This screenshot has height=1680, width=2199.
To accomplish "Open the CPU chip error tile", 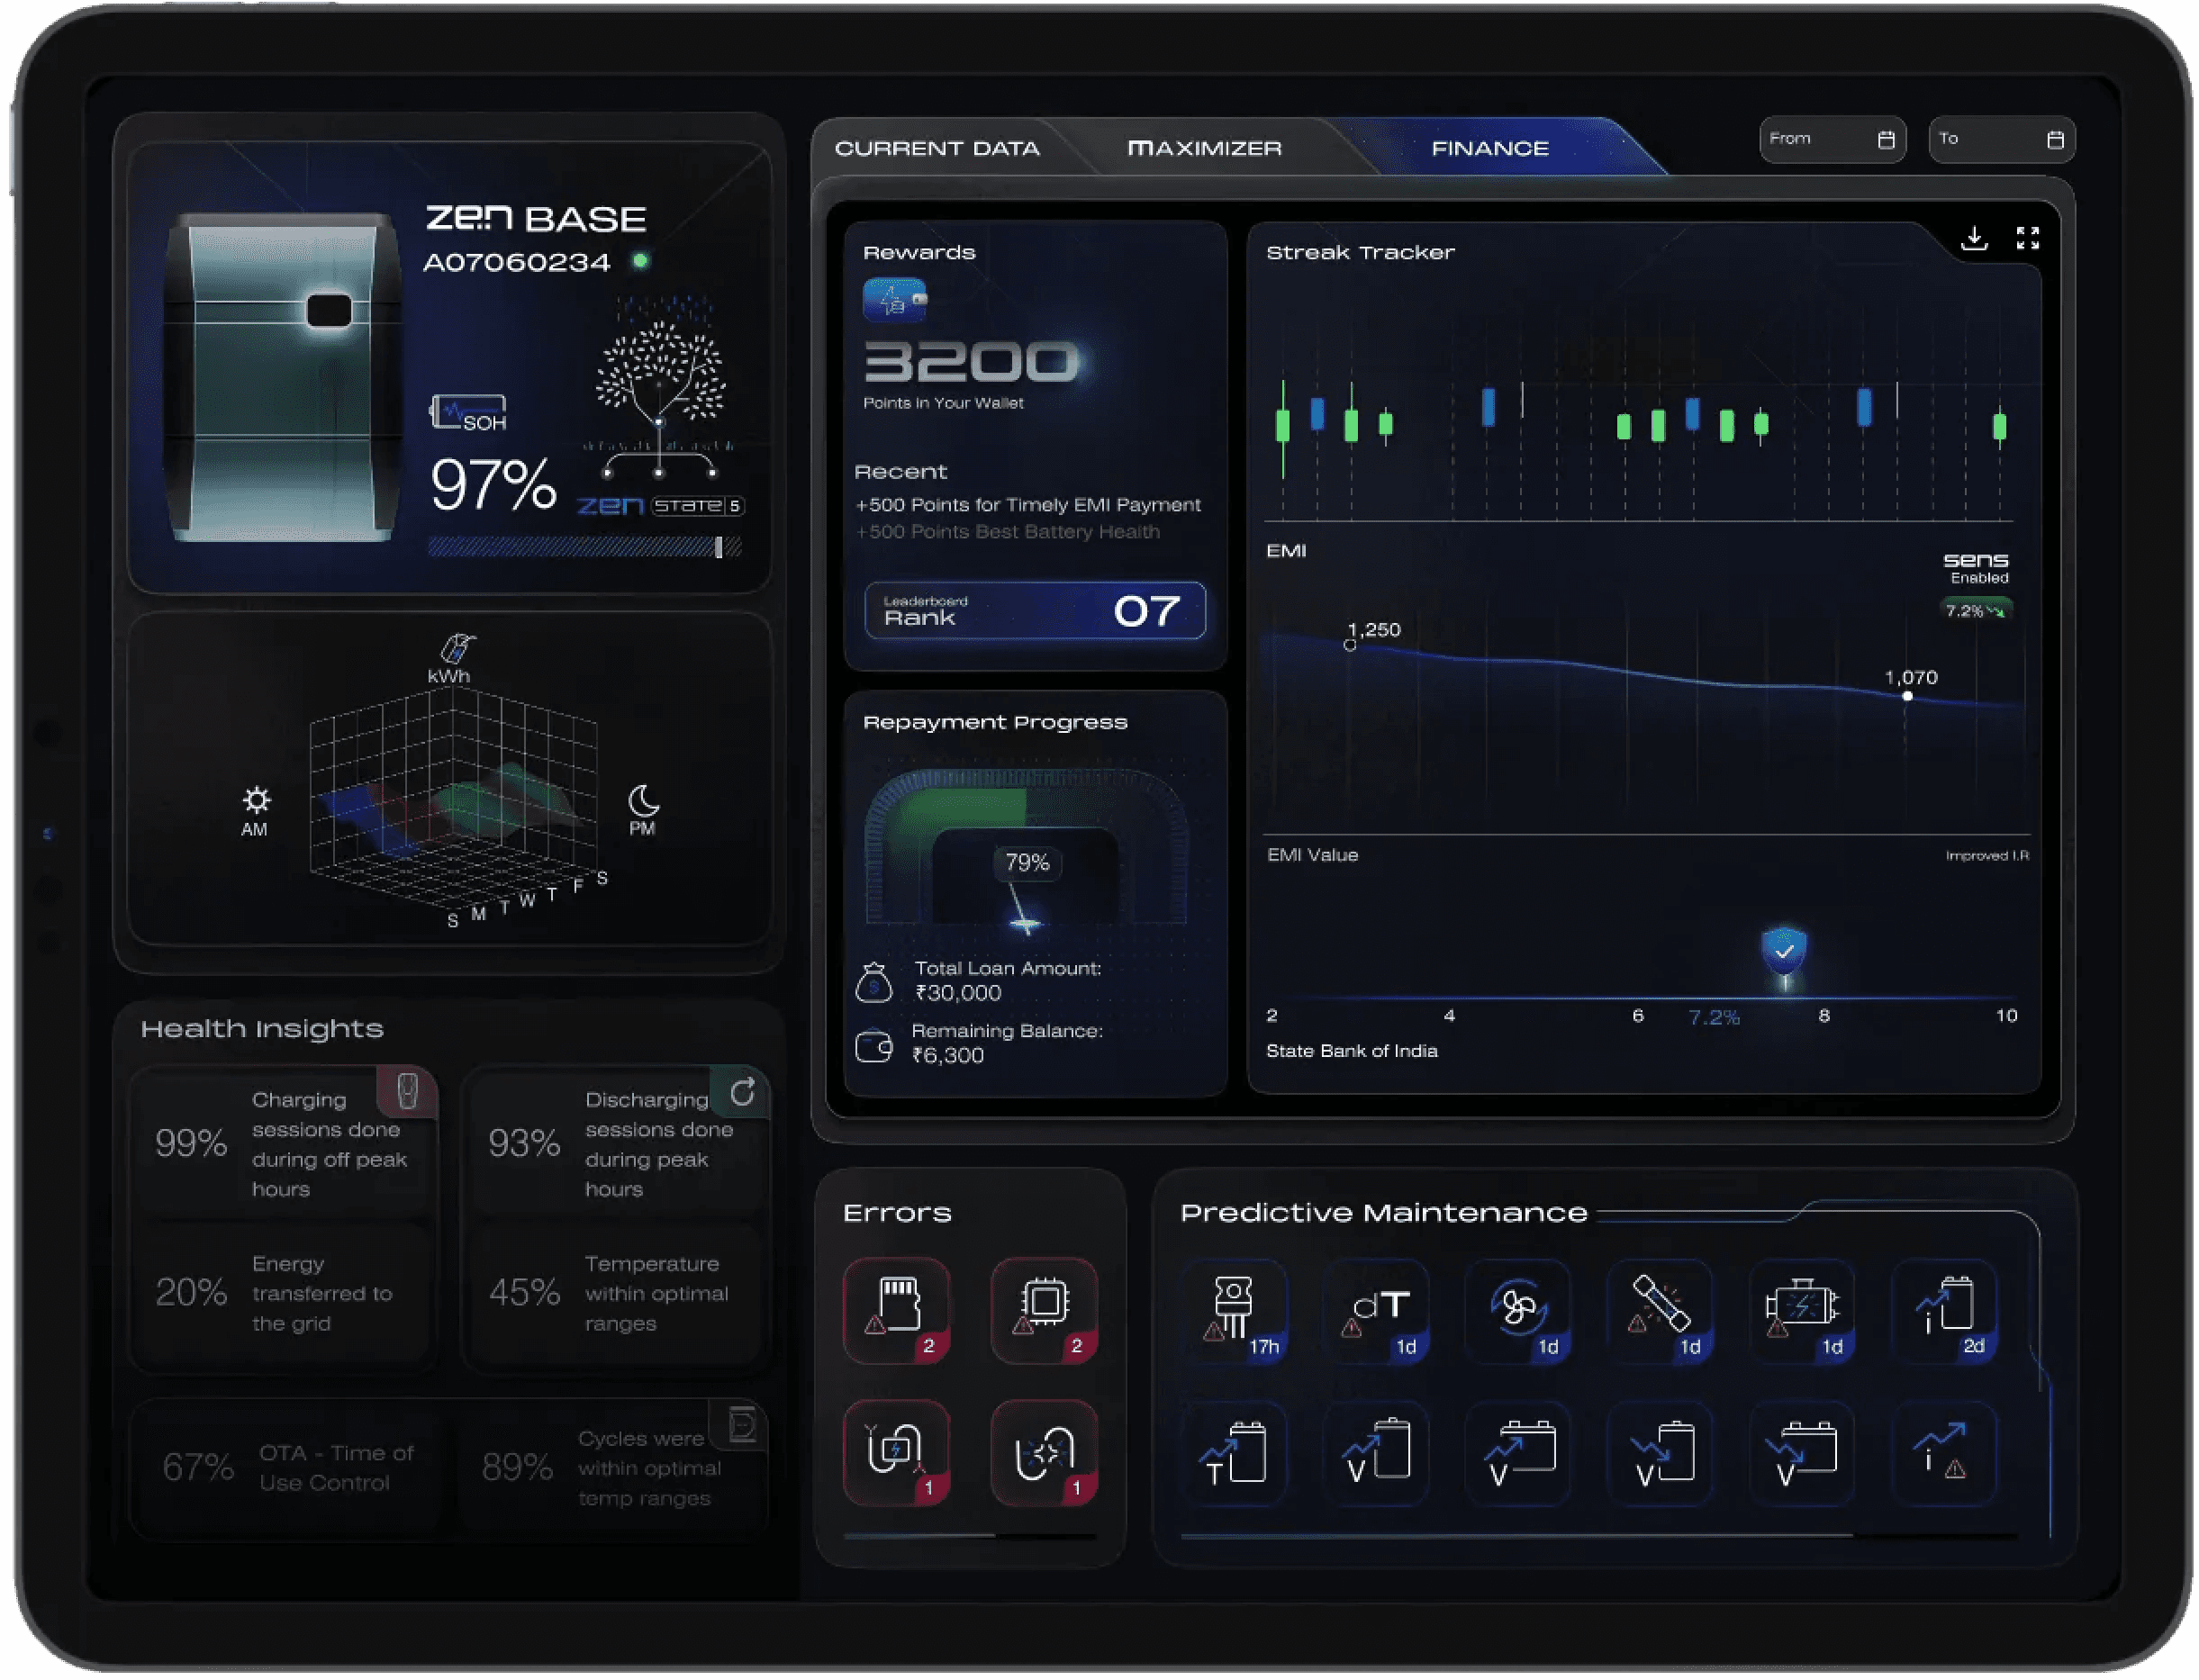I will pyautogui.click(x=1044, y=1309).
